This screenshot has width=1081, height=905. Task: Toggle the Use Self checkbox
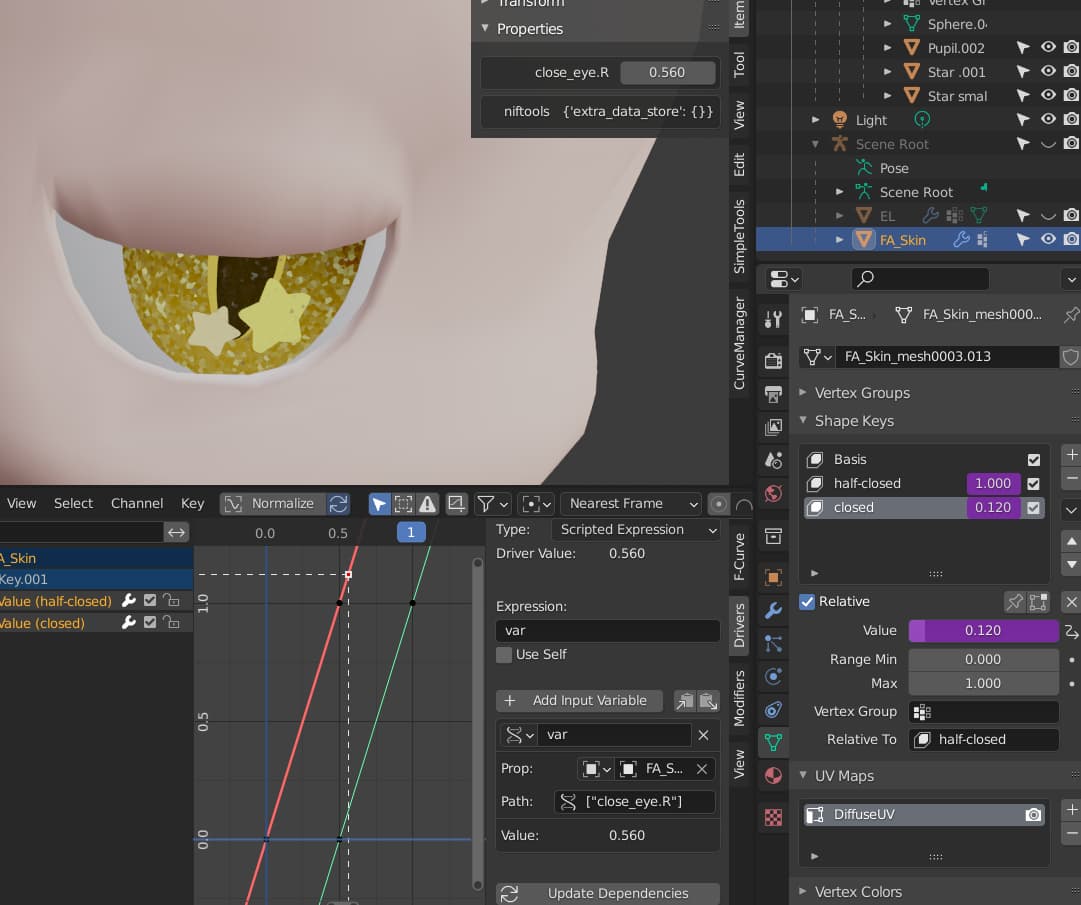point(504,655)
